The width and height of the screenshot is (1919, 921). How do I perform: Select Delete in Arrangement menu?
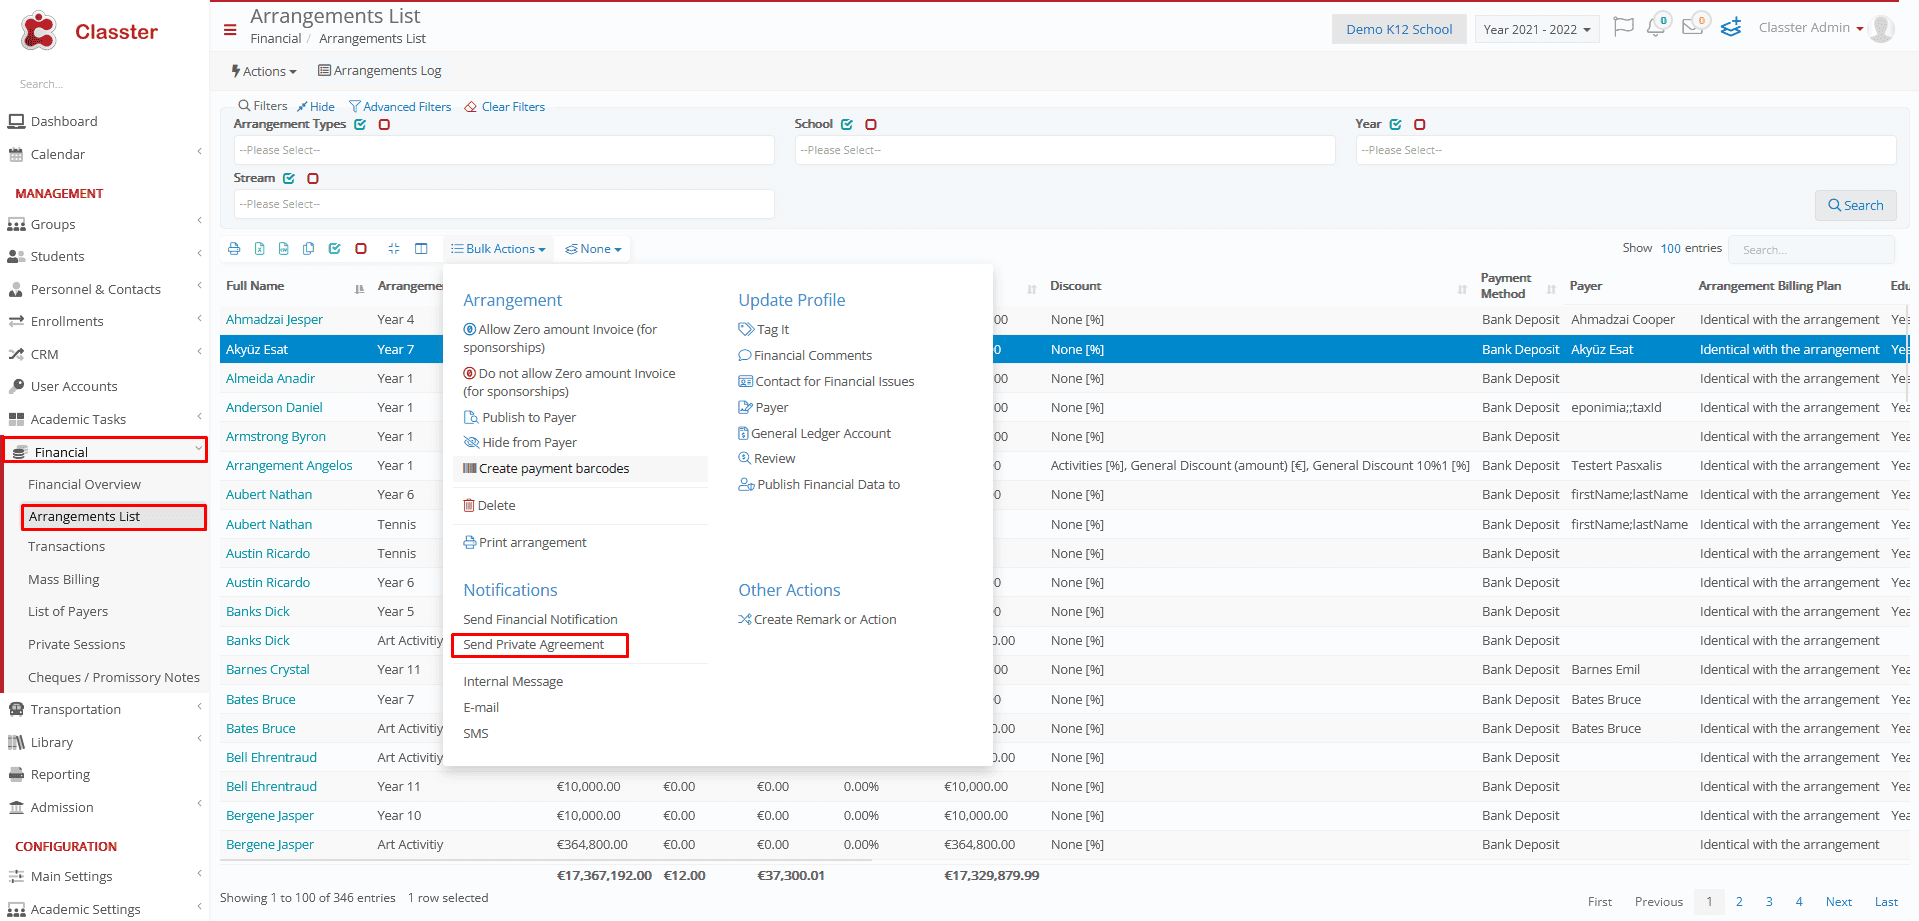pos(489,505)
